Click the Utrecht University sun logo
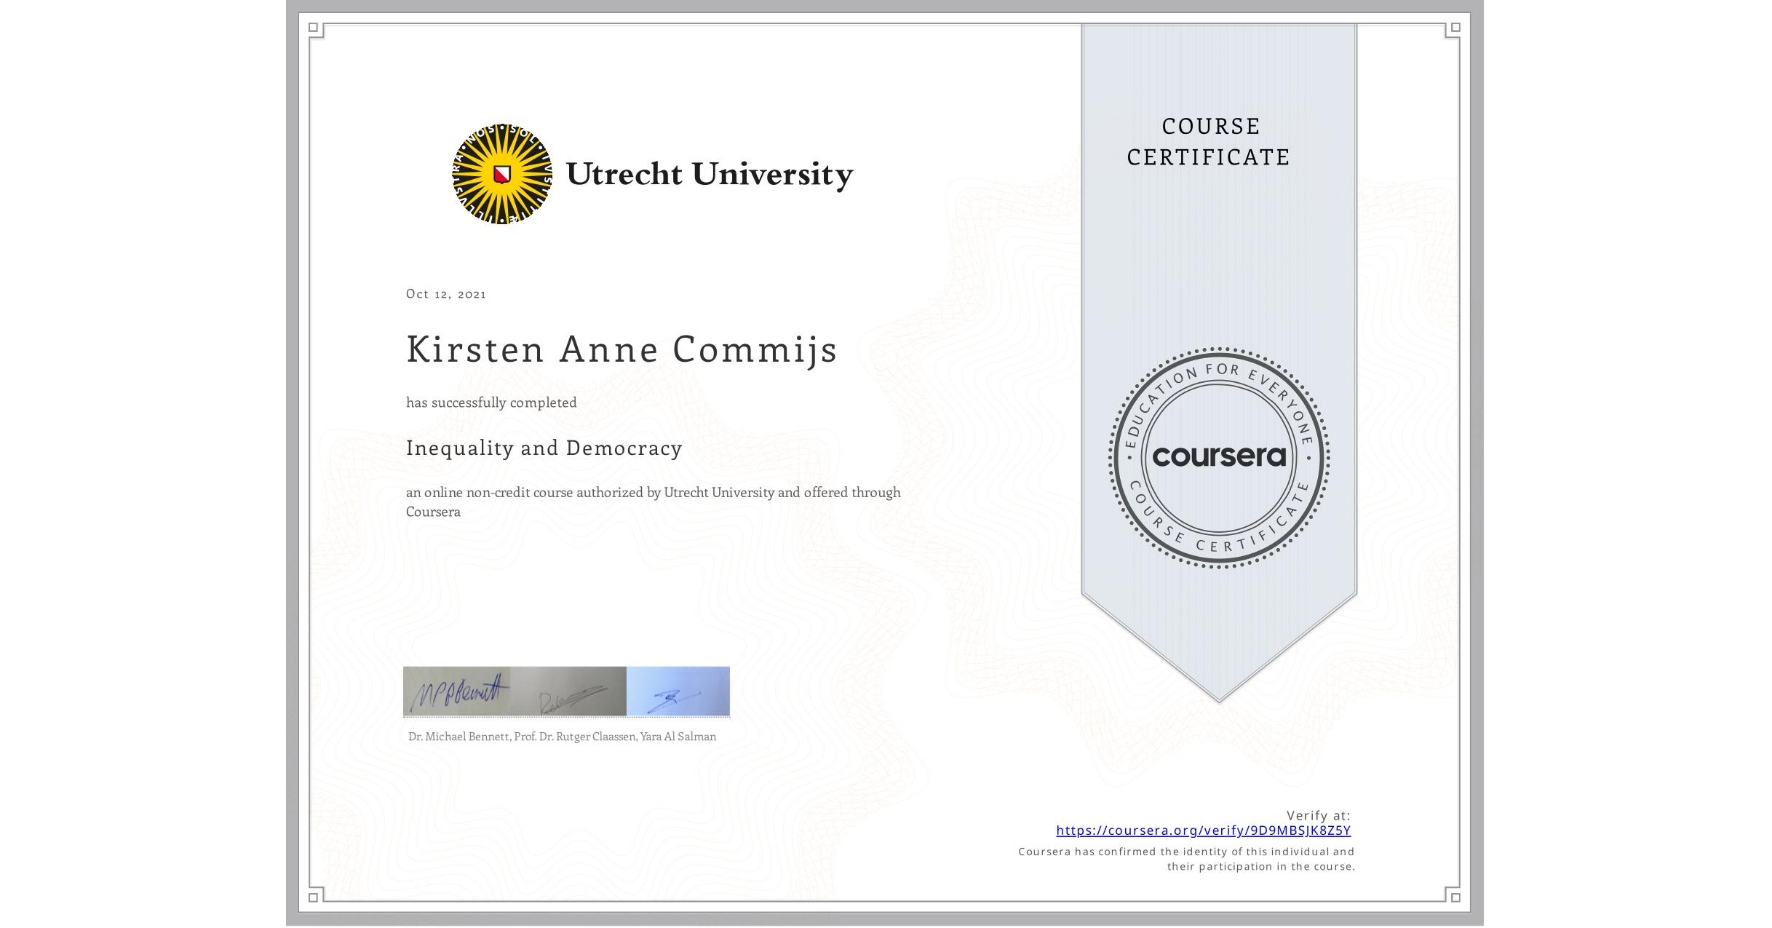The image size is (1772, 928). click(x=500, y=172)
